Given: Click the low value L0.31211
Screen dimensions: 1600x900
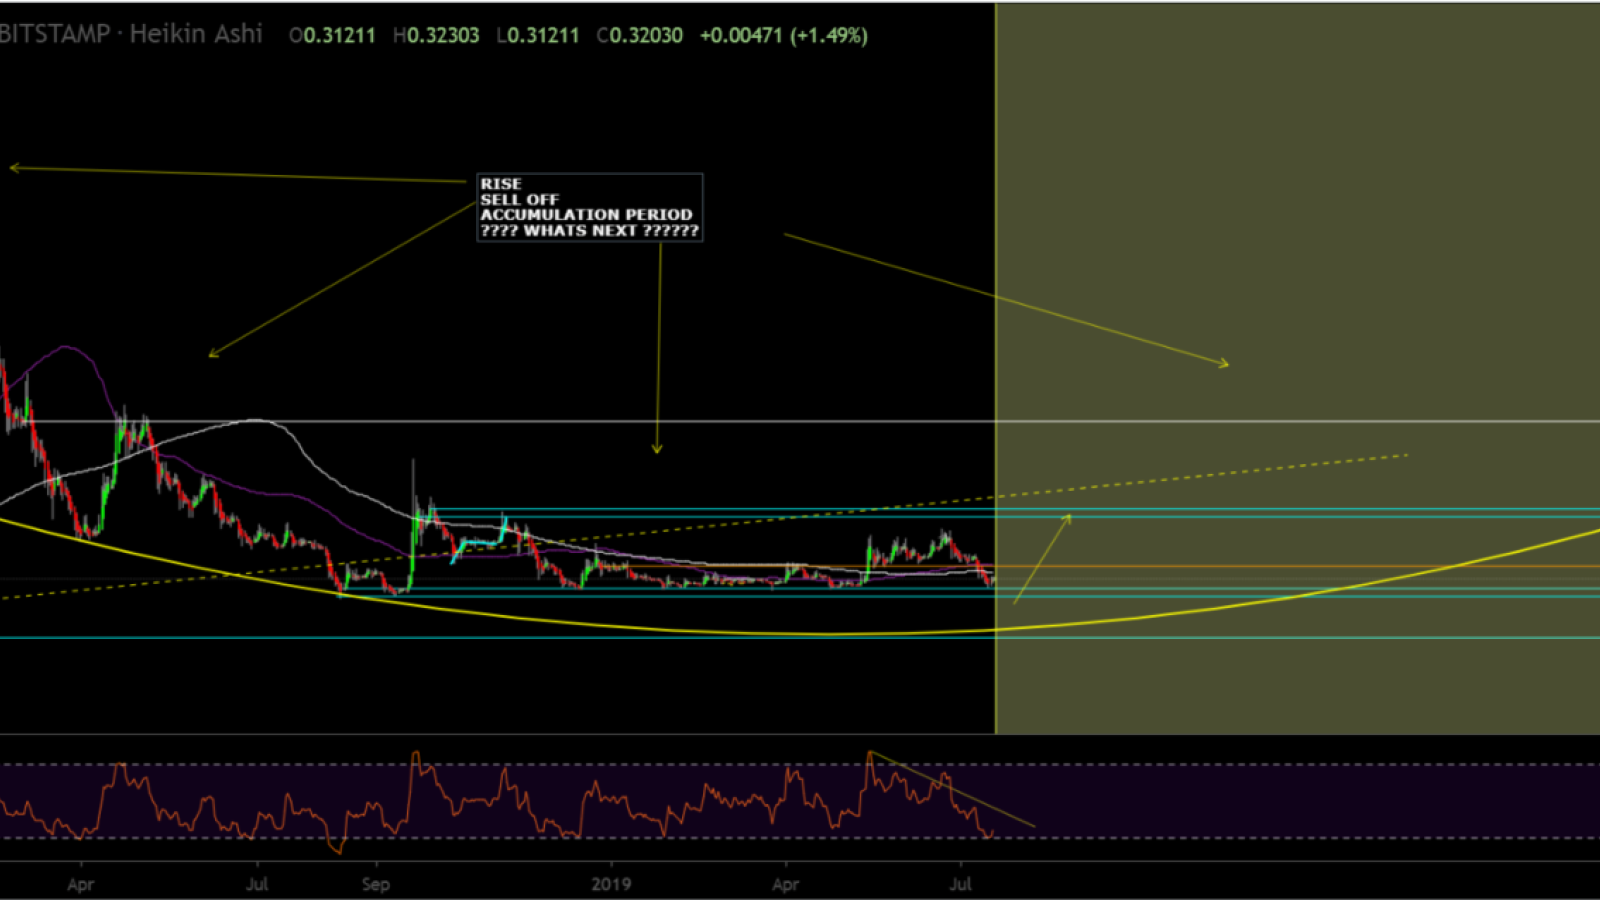Looking at the screenshot, I should [x=538, y=35].
